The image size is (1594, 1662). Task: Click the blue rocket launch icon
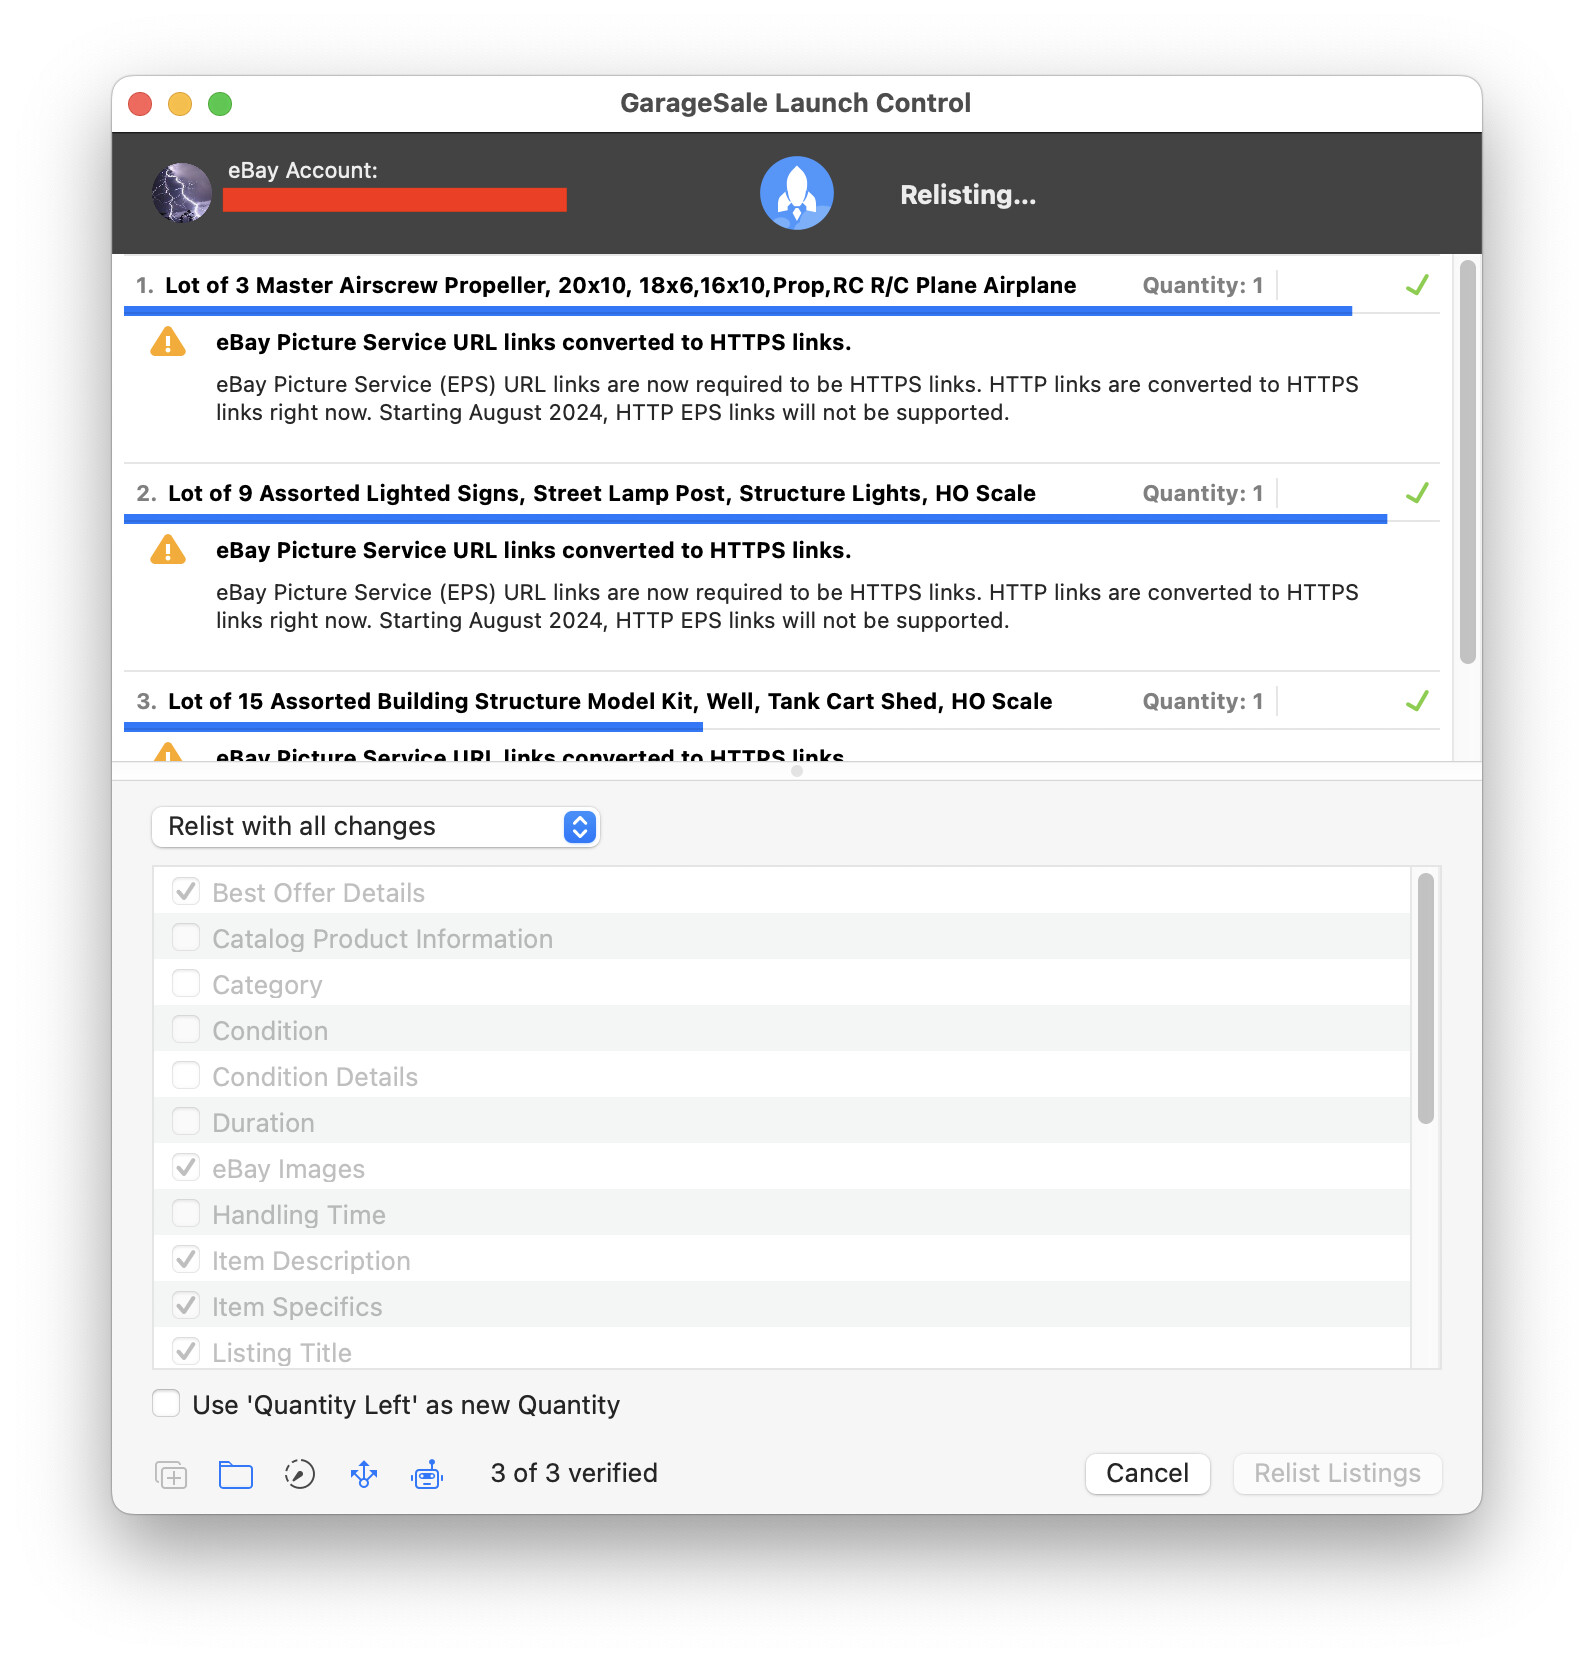[797, 193]
